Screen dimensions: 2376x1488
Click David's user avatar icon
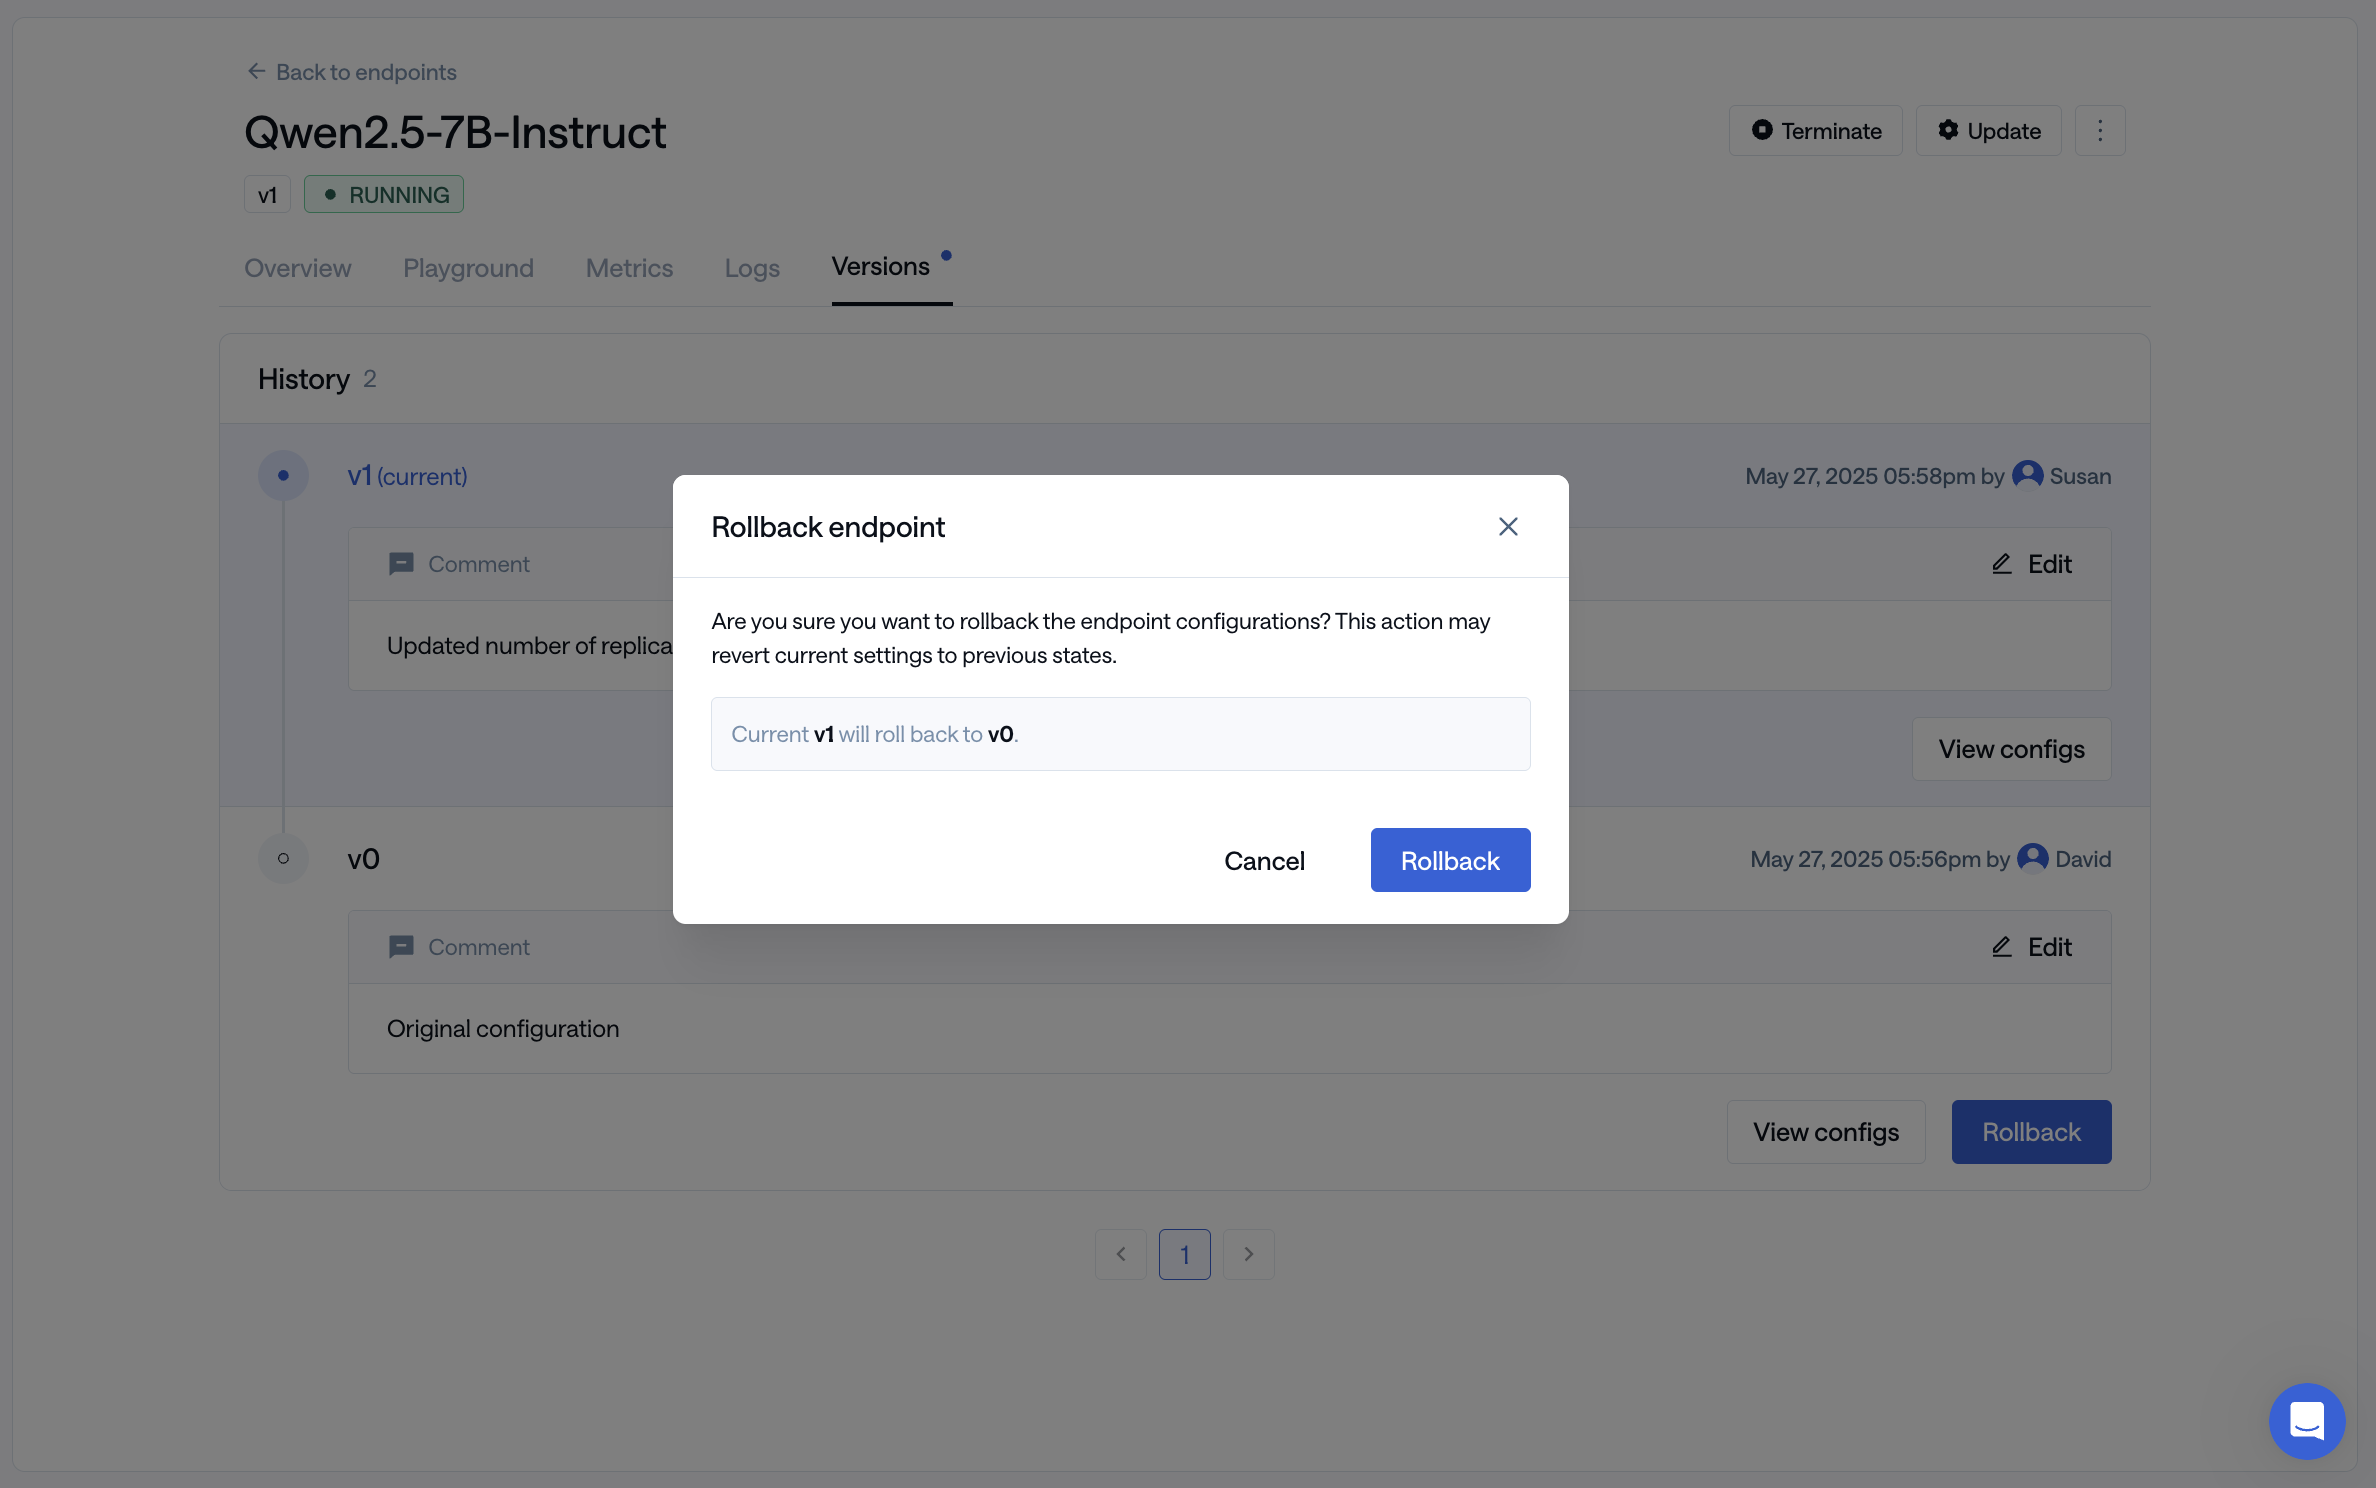(2032, 858)
